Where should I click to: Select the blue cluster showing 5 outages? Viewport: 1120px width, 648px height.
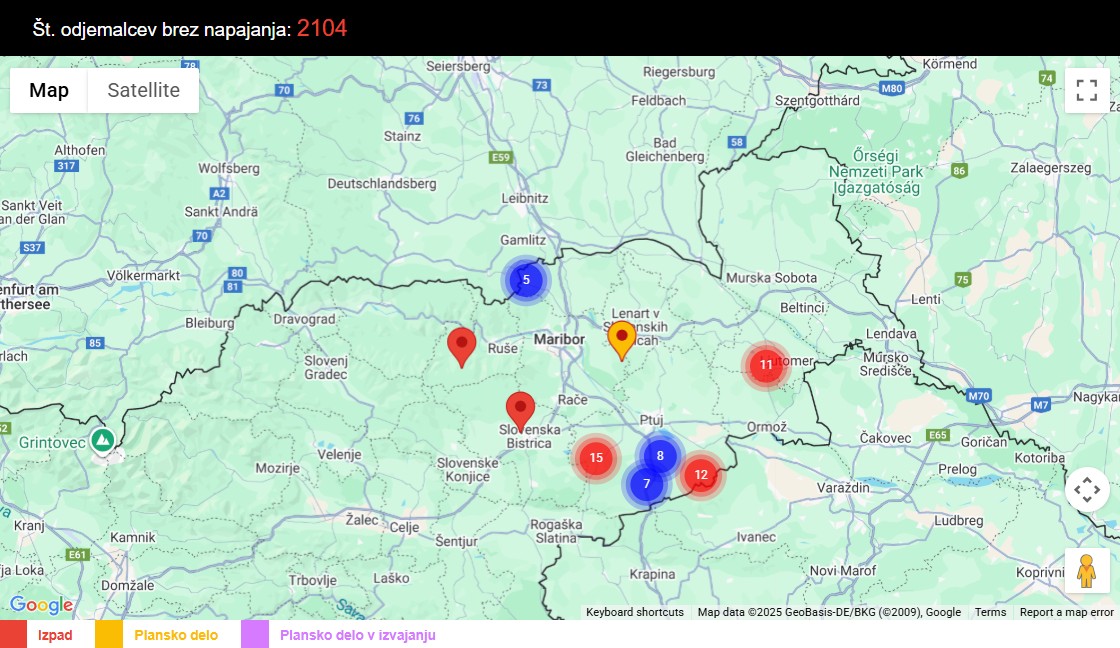[524, 280]
